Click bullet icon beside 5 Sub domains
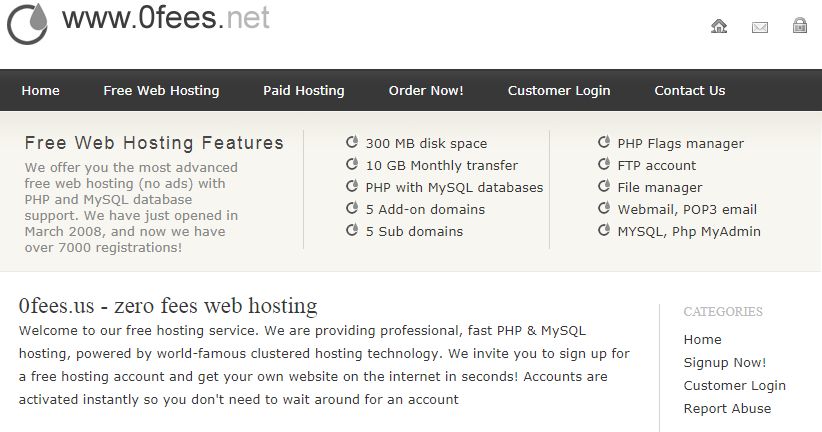The image size is (822, 432). [x=352, y=230]
